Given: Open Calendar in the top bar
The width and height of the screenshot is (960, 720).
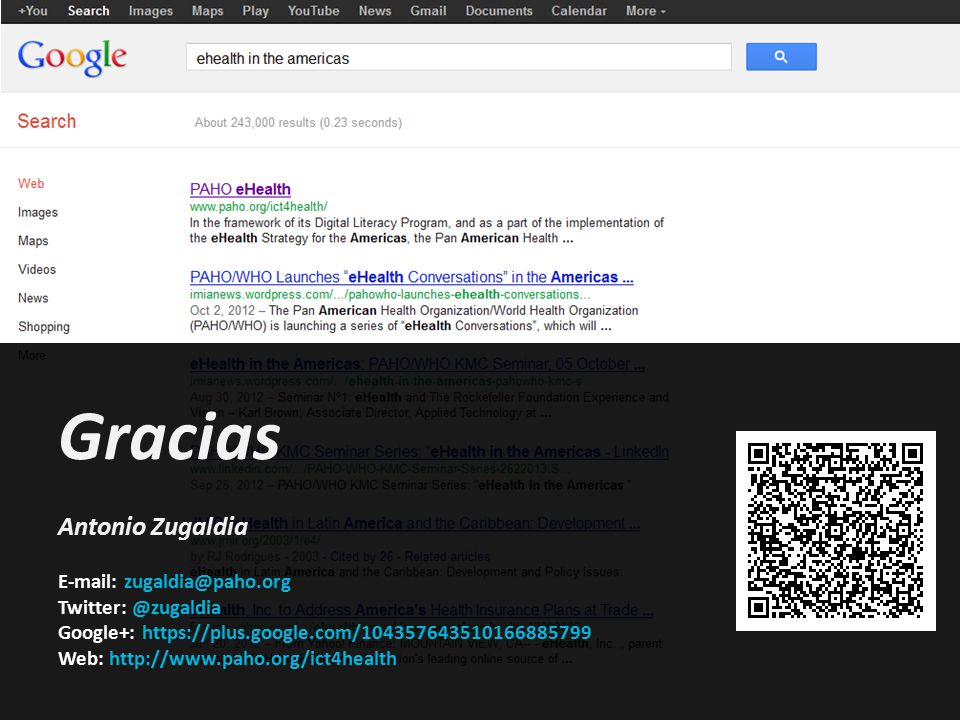Looking at the screenshot, I should (579, 11).
